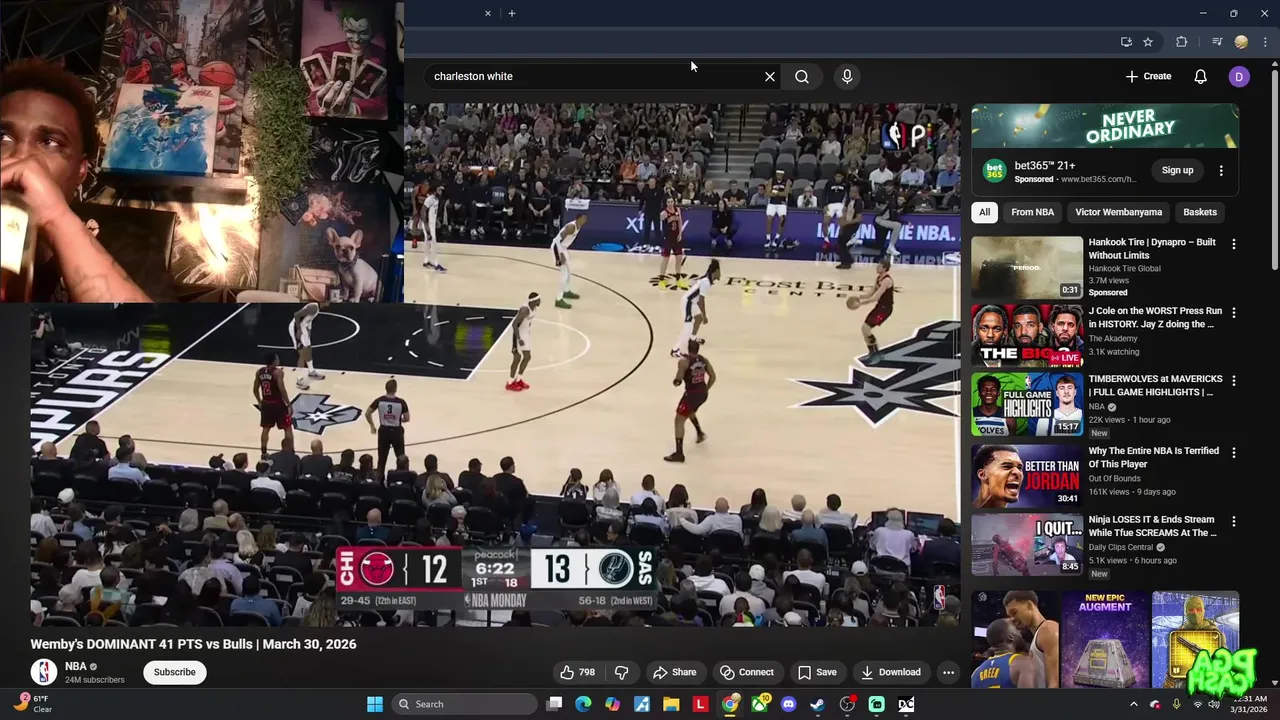Open the Xbox app on the taskbar
Viewport: 1280px width, 720px height.
pyautogui.click(x=760, y=704)
